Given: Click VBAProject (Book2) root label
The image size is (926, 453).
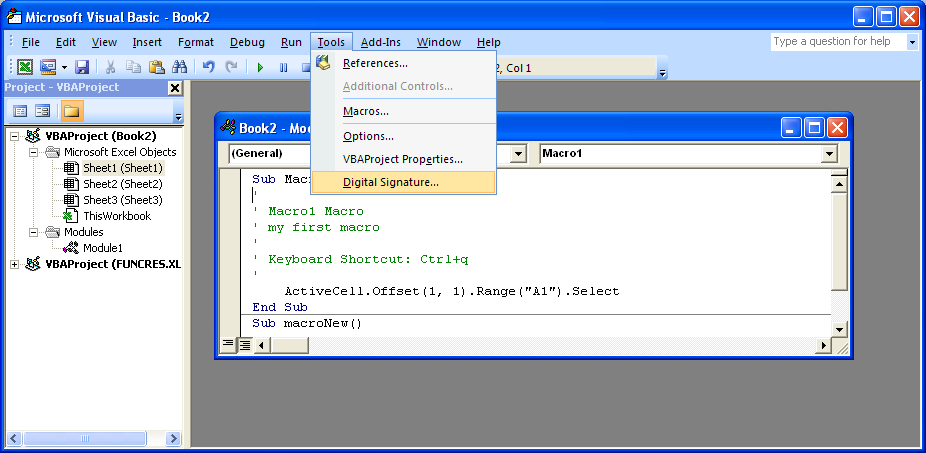Looking at the screenshot, I should [x=100, y=136].
